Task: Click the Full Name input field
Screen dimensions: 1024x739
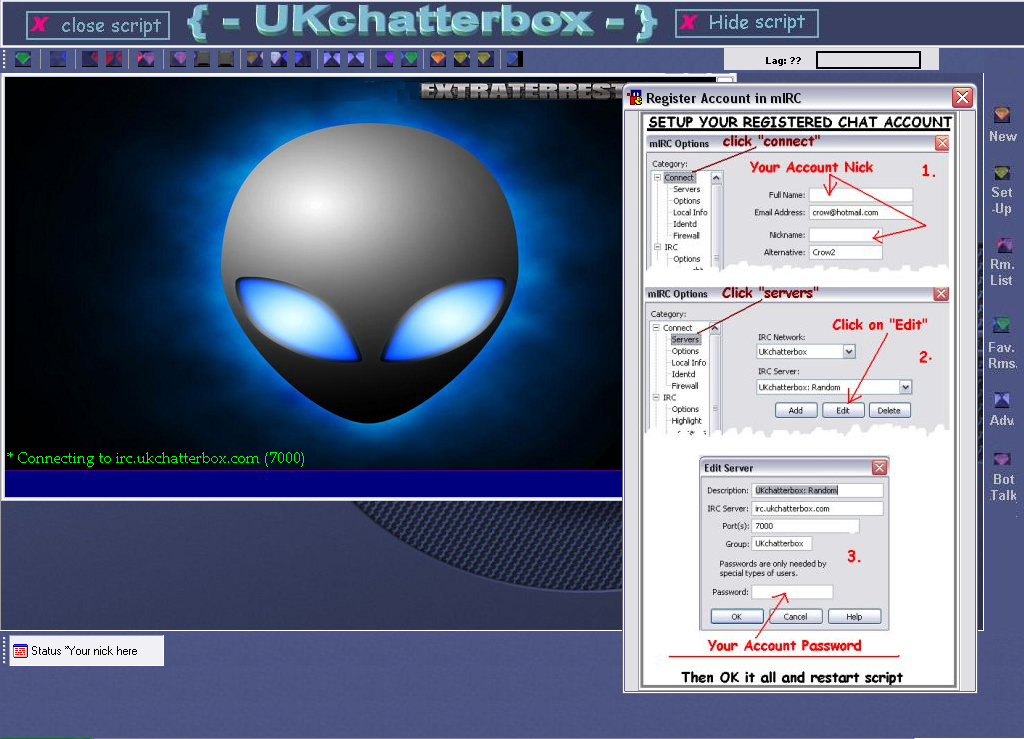Action: tap(861, 195)
